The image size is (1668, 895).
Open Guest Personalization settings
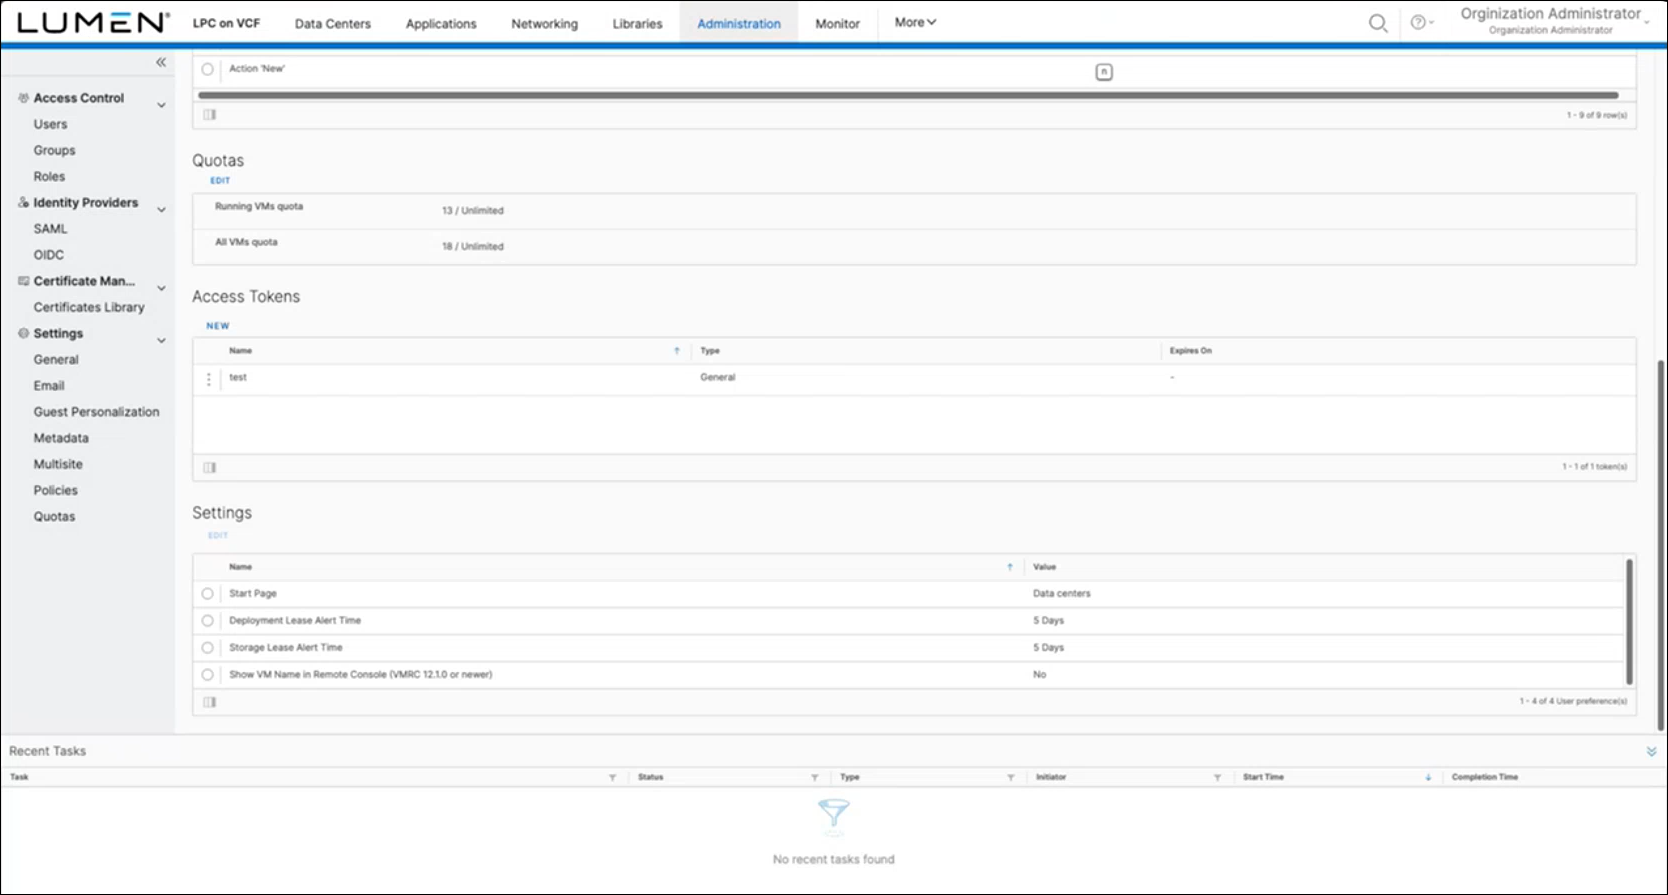[x=97, y=412]
